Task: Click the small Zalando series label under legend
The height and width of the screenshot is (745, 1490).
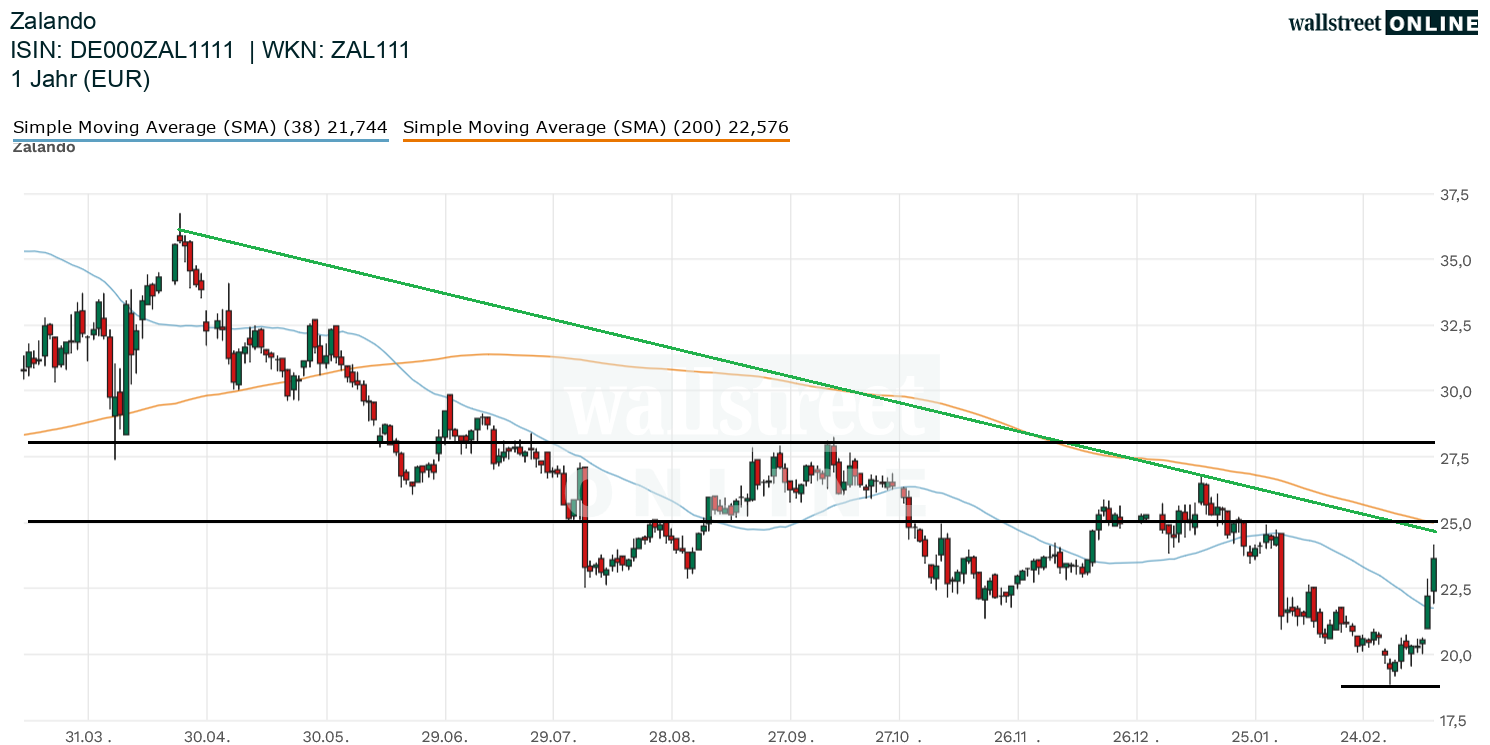Action: [x=43, y=147]
